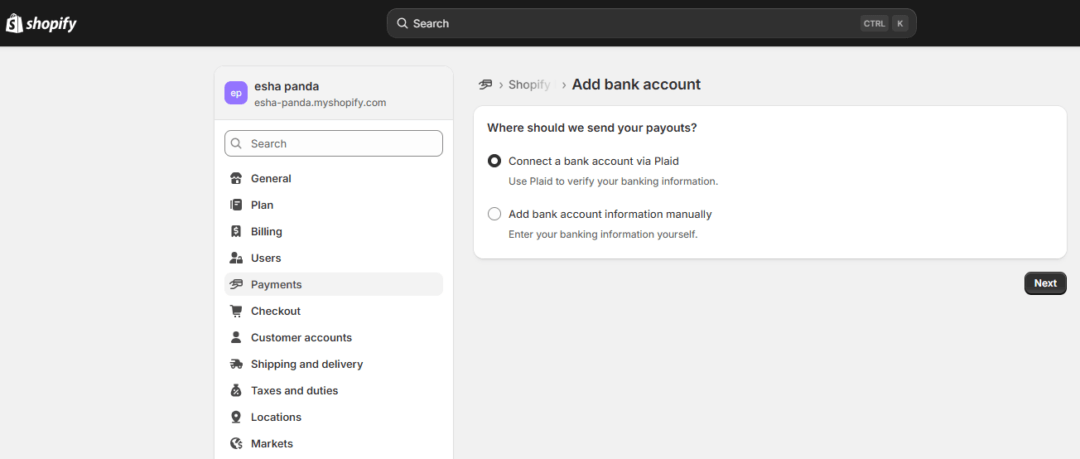Click the Customer accounts person icon
The width and height of the screenshot is (1080, 459).
pos(236,338)
